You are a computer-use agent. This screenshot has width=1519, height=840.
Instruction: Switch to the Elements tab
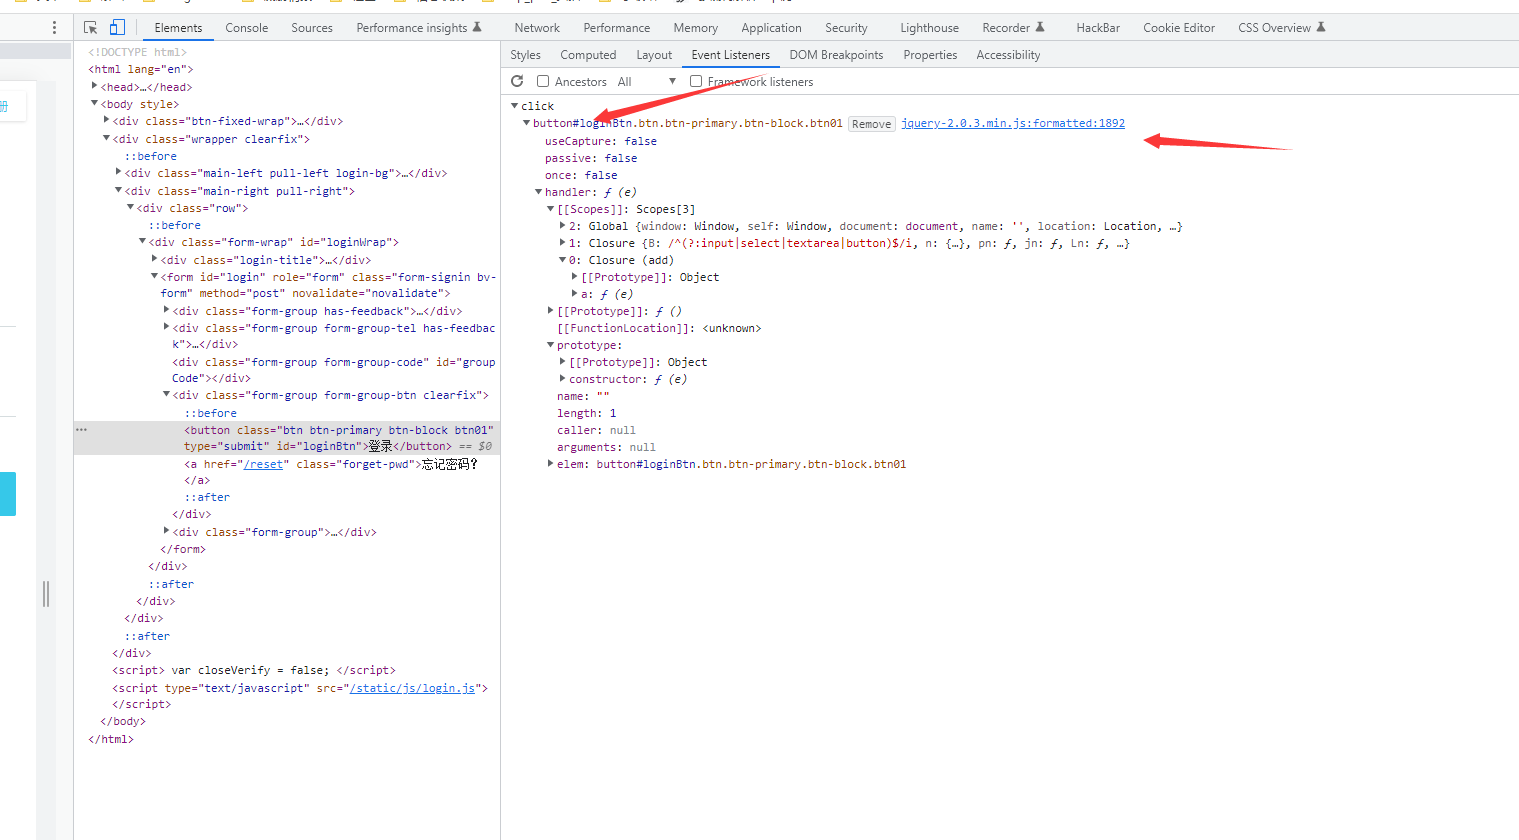tap(178, 28)
